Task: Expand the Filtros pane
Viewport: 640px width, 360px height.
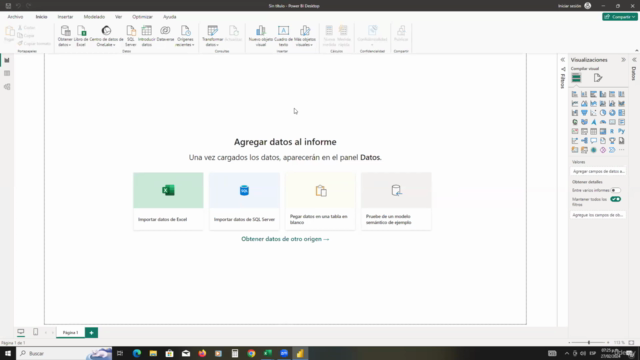Action: [563, 60]
